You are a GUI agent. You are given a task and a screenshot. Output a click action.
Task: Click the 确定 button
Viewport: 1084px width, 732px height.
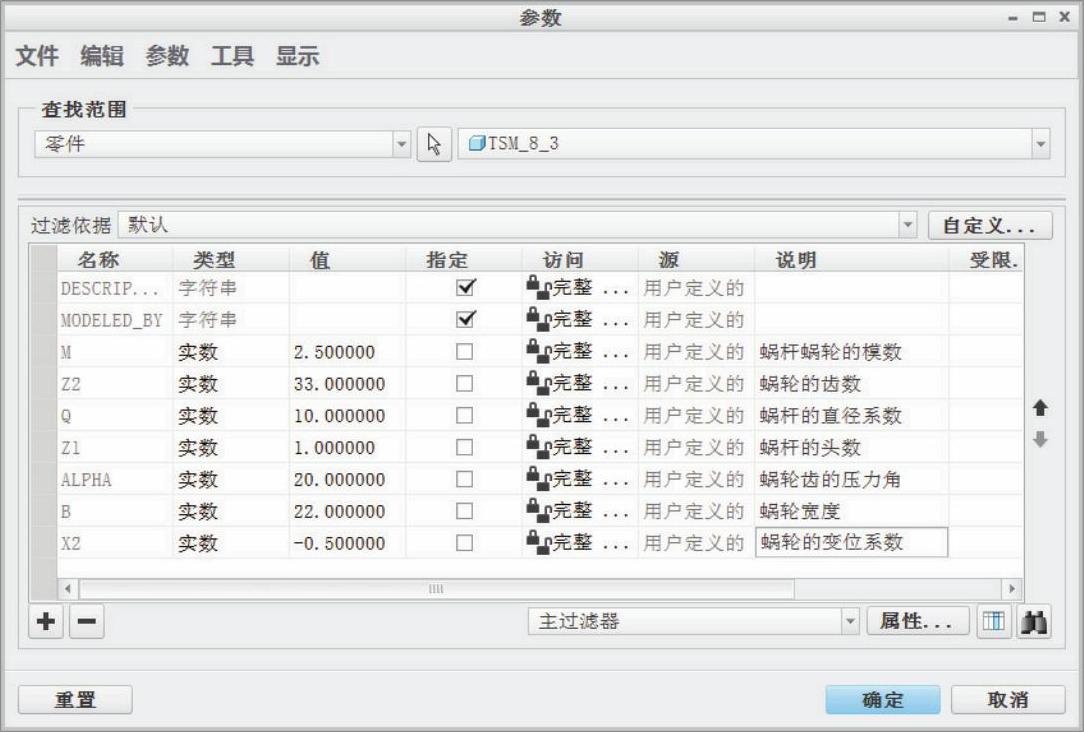click(883, 701)
